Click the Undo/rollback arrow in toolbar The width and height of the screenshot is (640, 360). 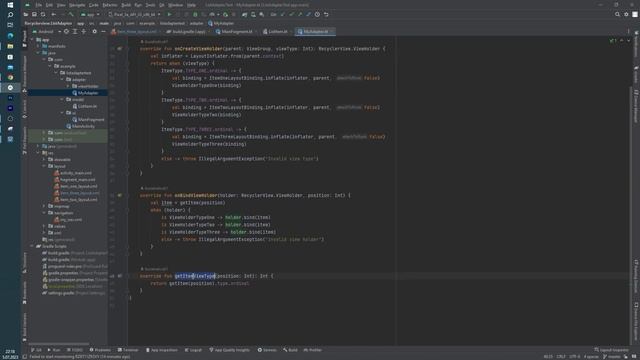(x=326, y=14)
